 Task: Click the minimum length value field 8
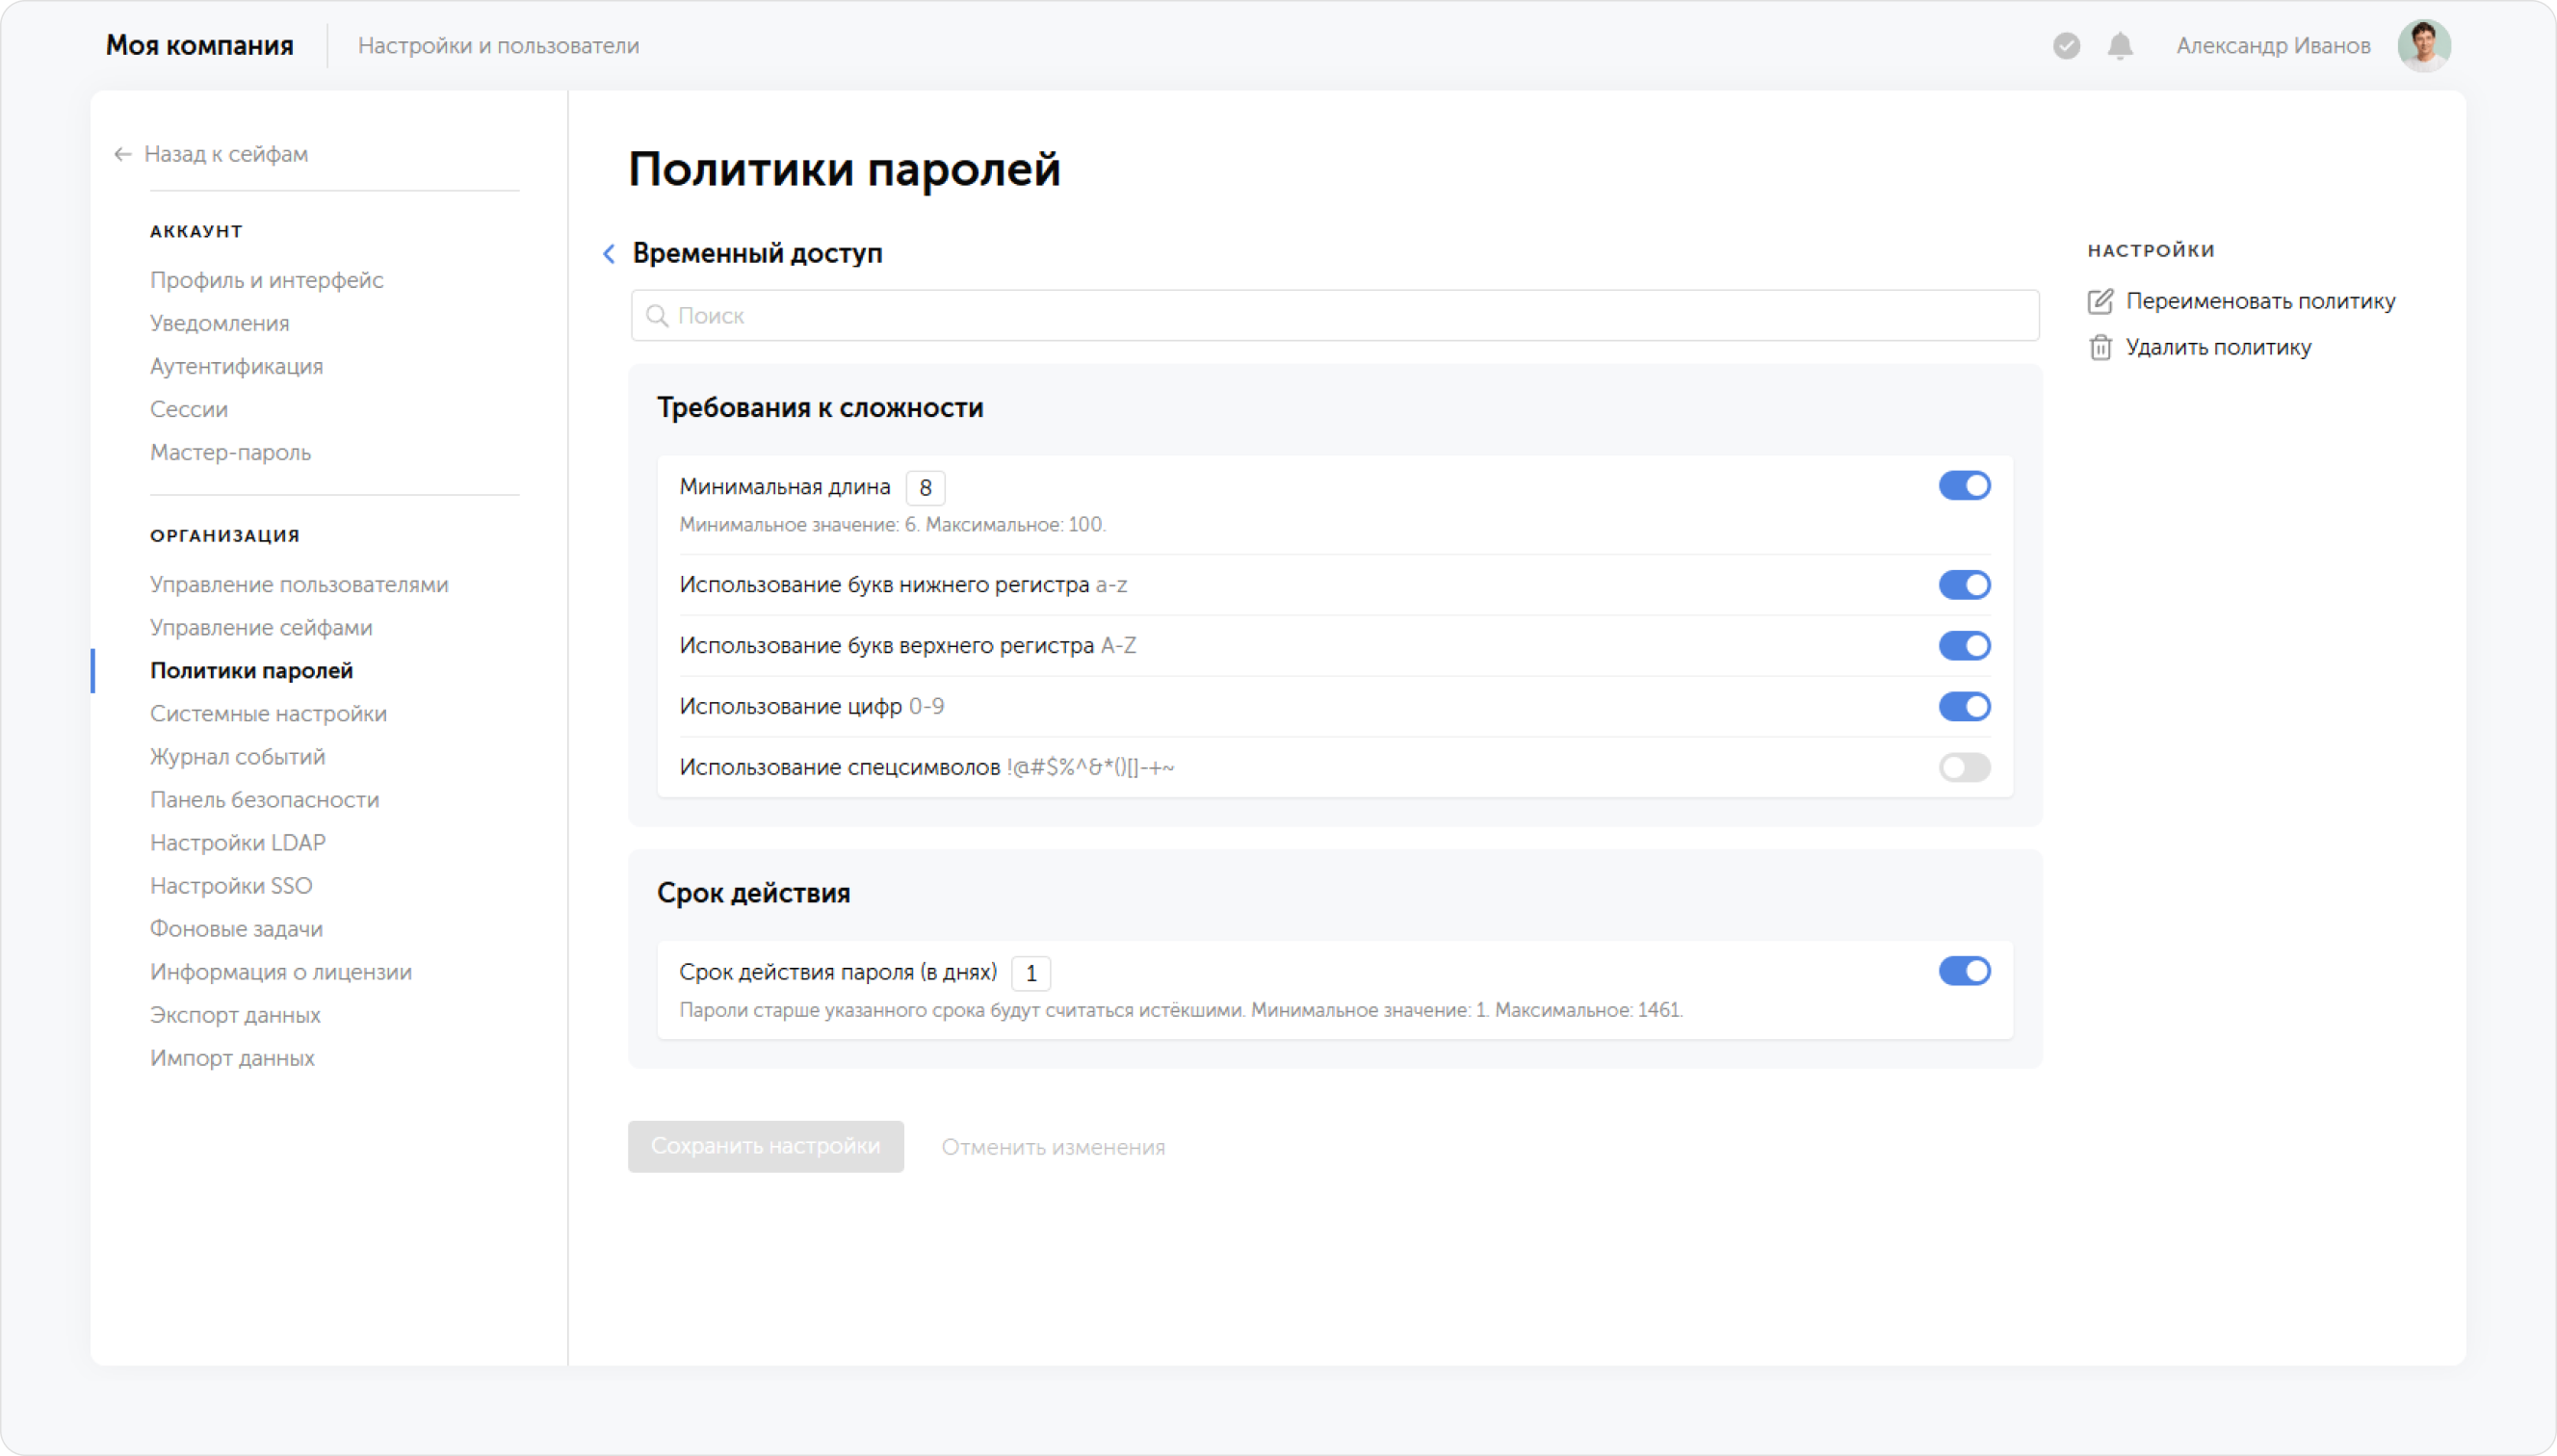coord(925,488)
